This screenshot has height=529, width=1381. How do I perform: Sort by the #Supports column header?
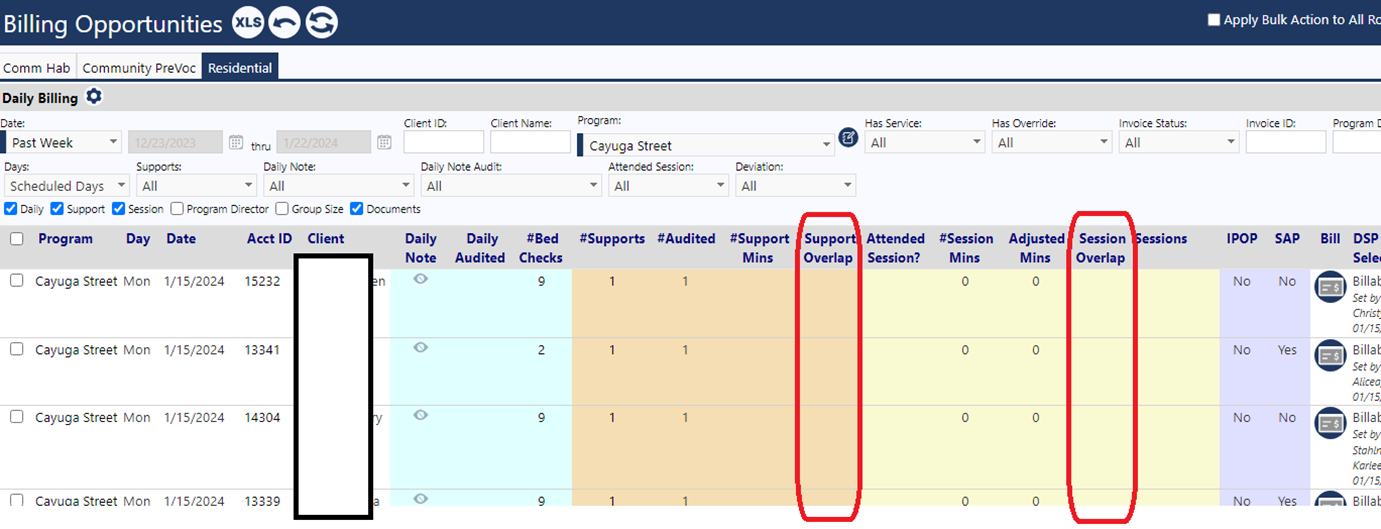(612, 239)
